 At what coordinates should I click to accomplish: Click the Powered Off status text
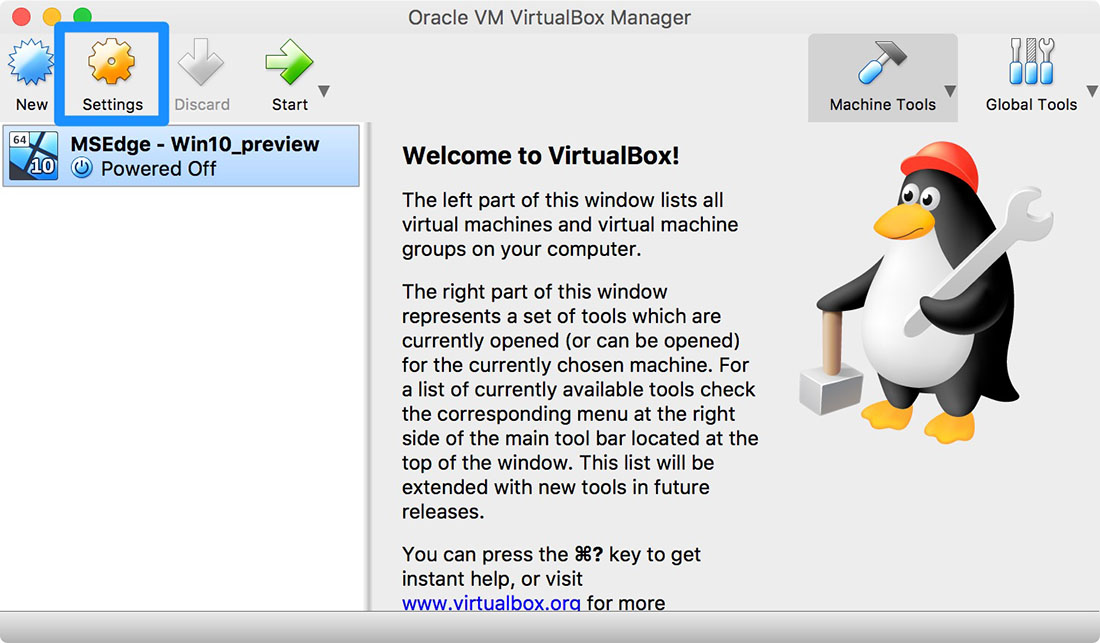159,169
